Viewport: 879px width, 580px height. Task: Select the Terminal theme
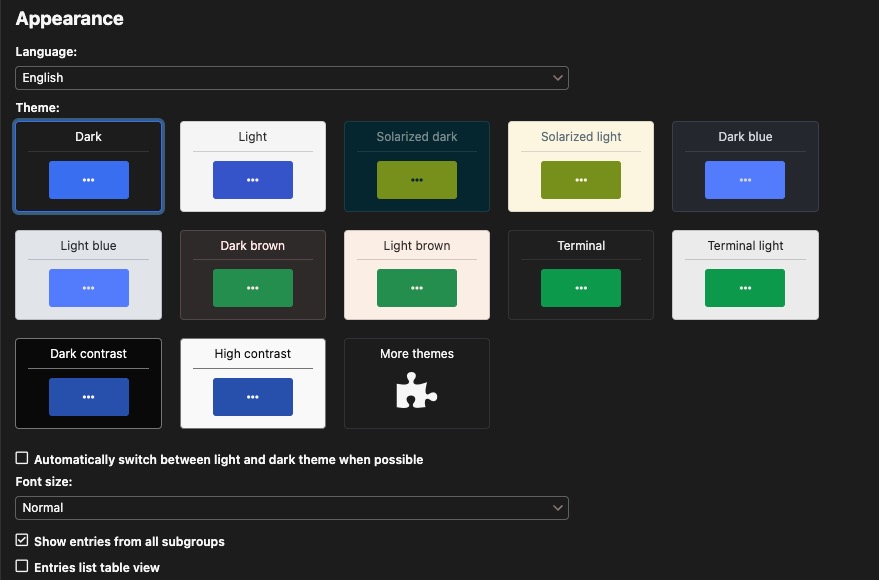pyautogui.click(x=580, y=275)
